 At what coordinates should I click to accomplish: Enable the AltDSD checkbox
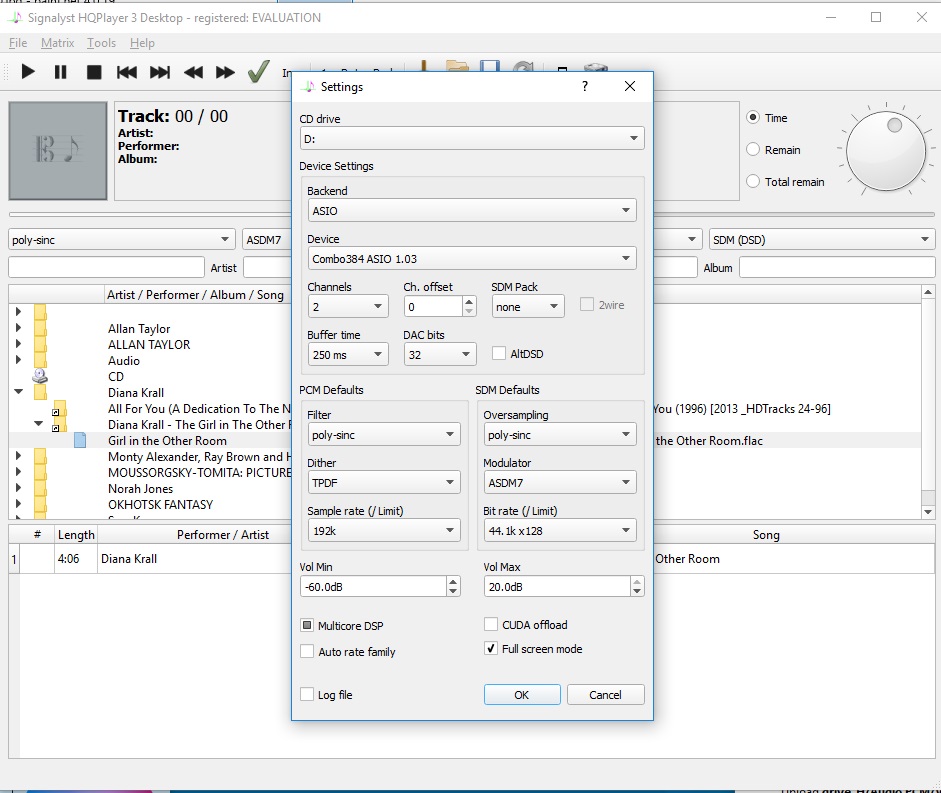(499, 354)
